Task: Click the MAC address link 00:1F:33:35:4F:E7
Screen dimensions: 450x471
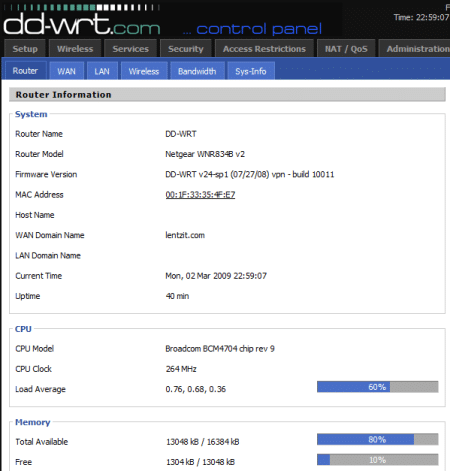Action: 200,195
